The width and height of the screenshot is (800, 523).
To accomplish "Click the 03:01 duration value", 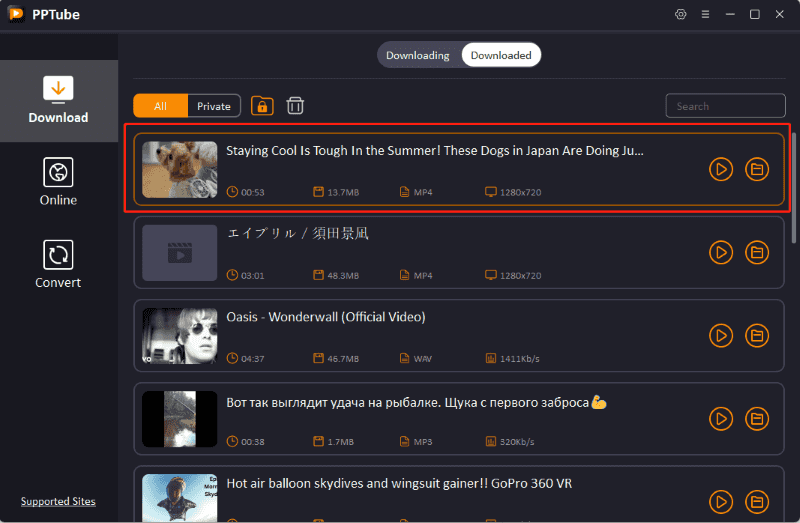I will (x=253, y=276).
